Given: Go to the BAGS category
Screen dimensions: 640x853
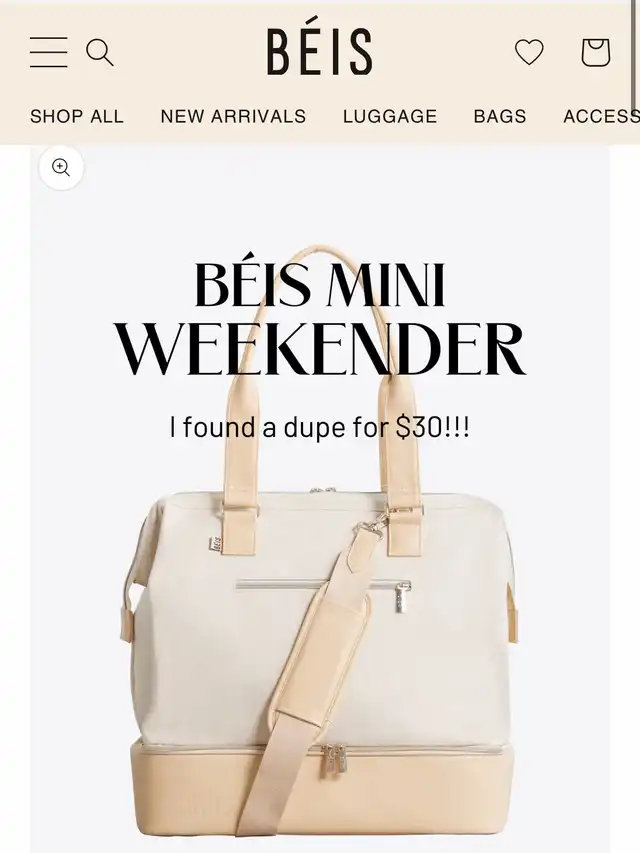Looking at the screenshot, I should [500, 116].
